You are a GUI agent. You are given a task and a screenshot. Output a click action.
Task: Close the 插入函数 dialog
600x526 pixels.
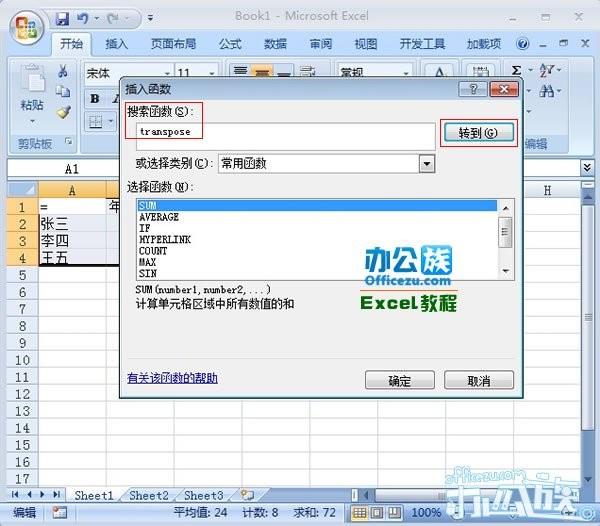pyautogui.click(x=504, y=89)
